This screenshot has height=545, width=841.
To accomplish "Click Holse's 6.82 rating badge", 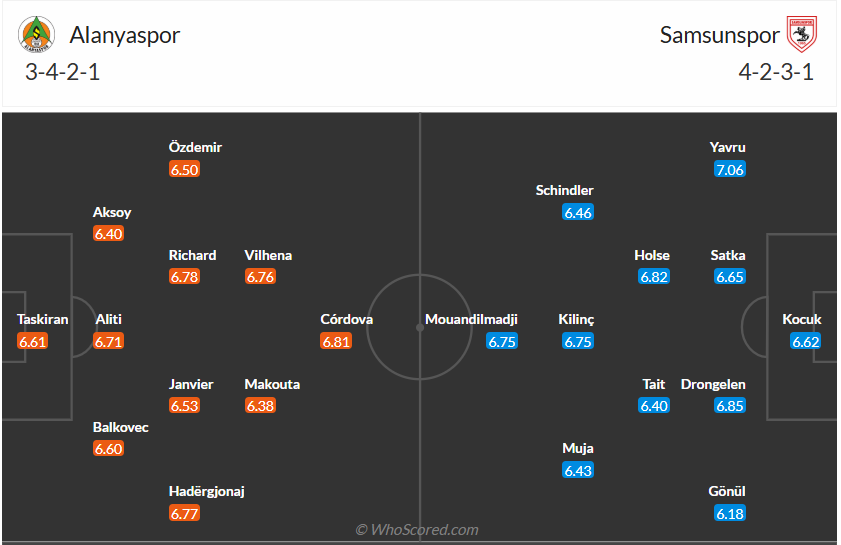I will pyautogui.click(x=654, y=276).
